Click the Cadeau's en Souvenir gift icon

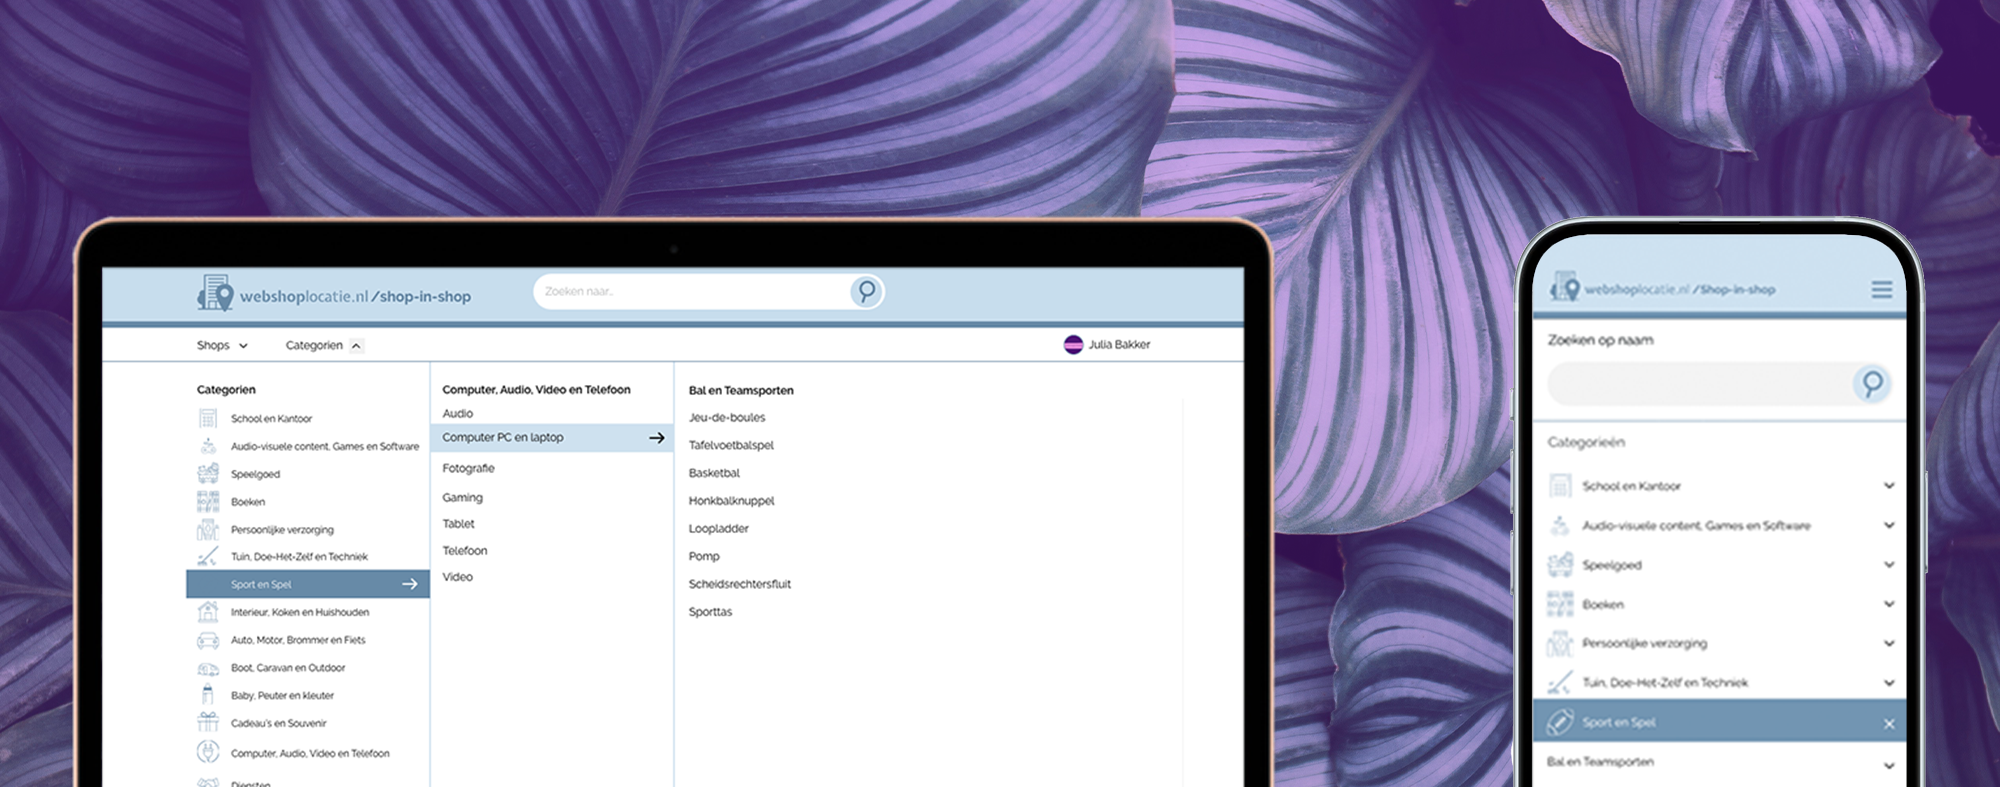coord(208,723)
